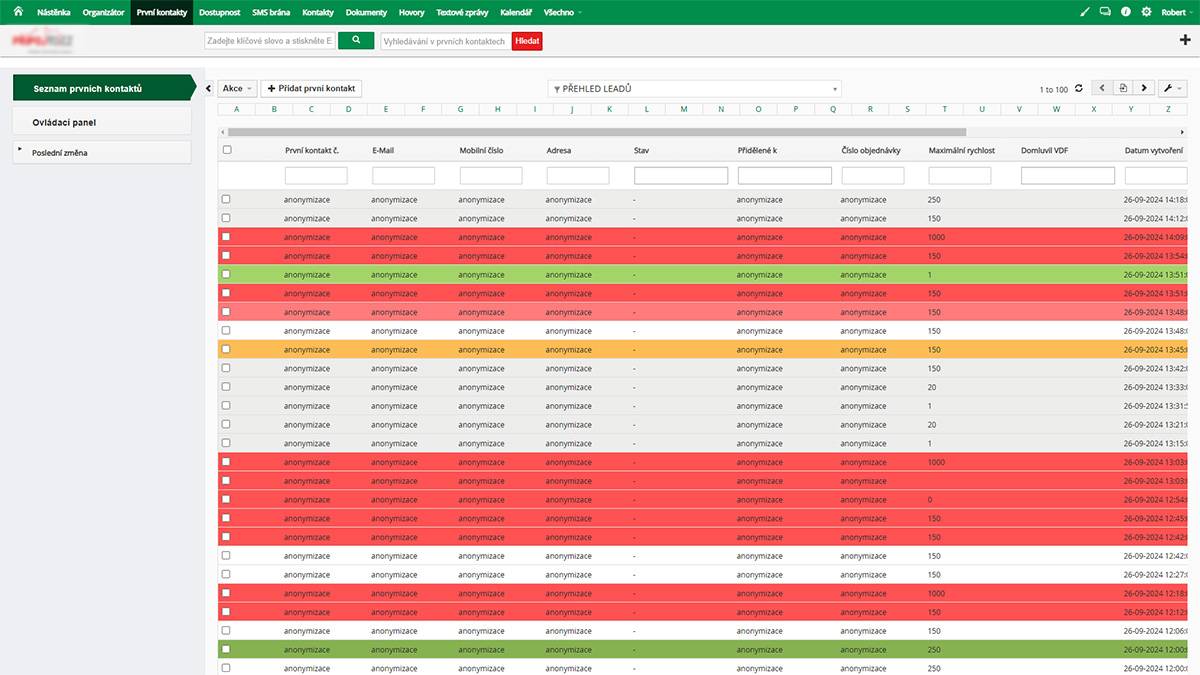
Task: Toggle the select-all header checkbox
Action: point(227,150)
